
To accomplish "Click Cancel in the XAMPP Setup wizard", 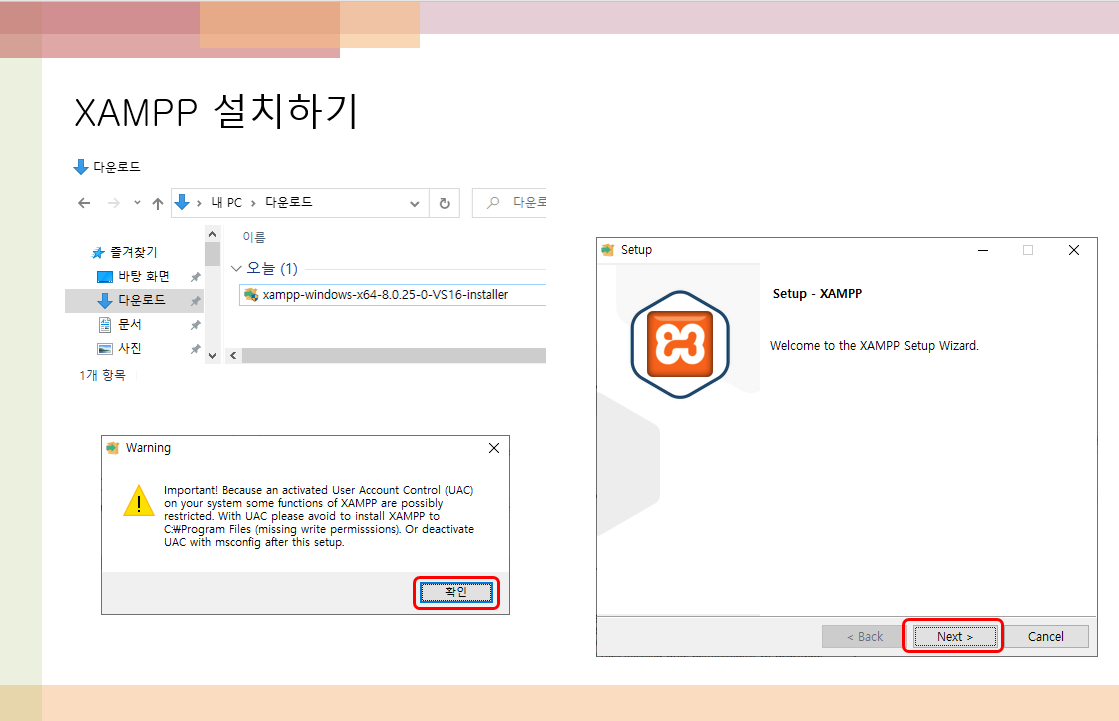I will tap(1045, 636).
